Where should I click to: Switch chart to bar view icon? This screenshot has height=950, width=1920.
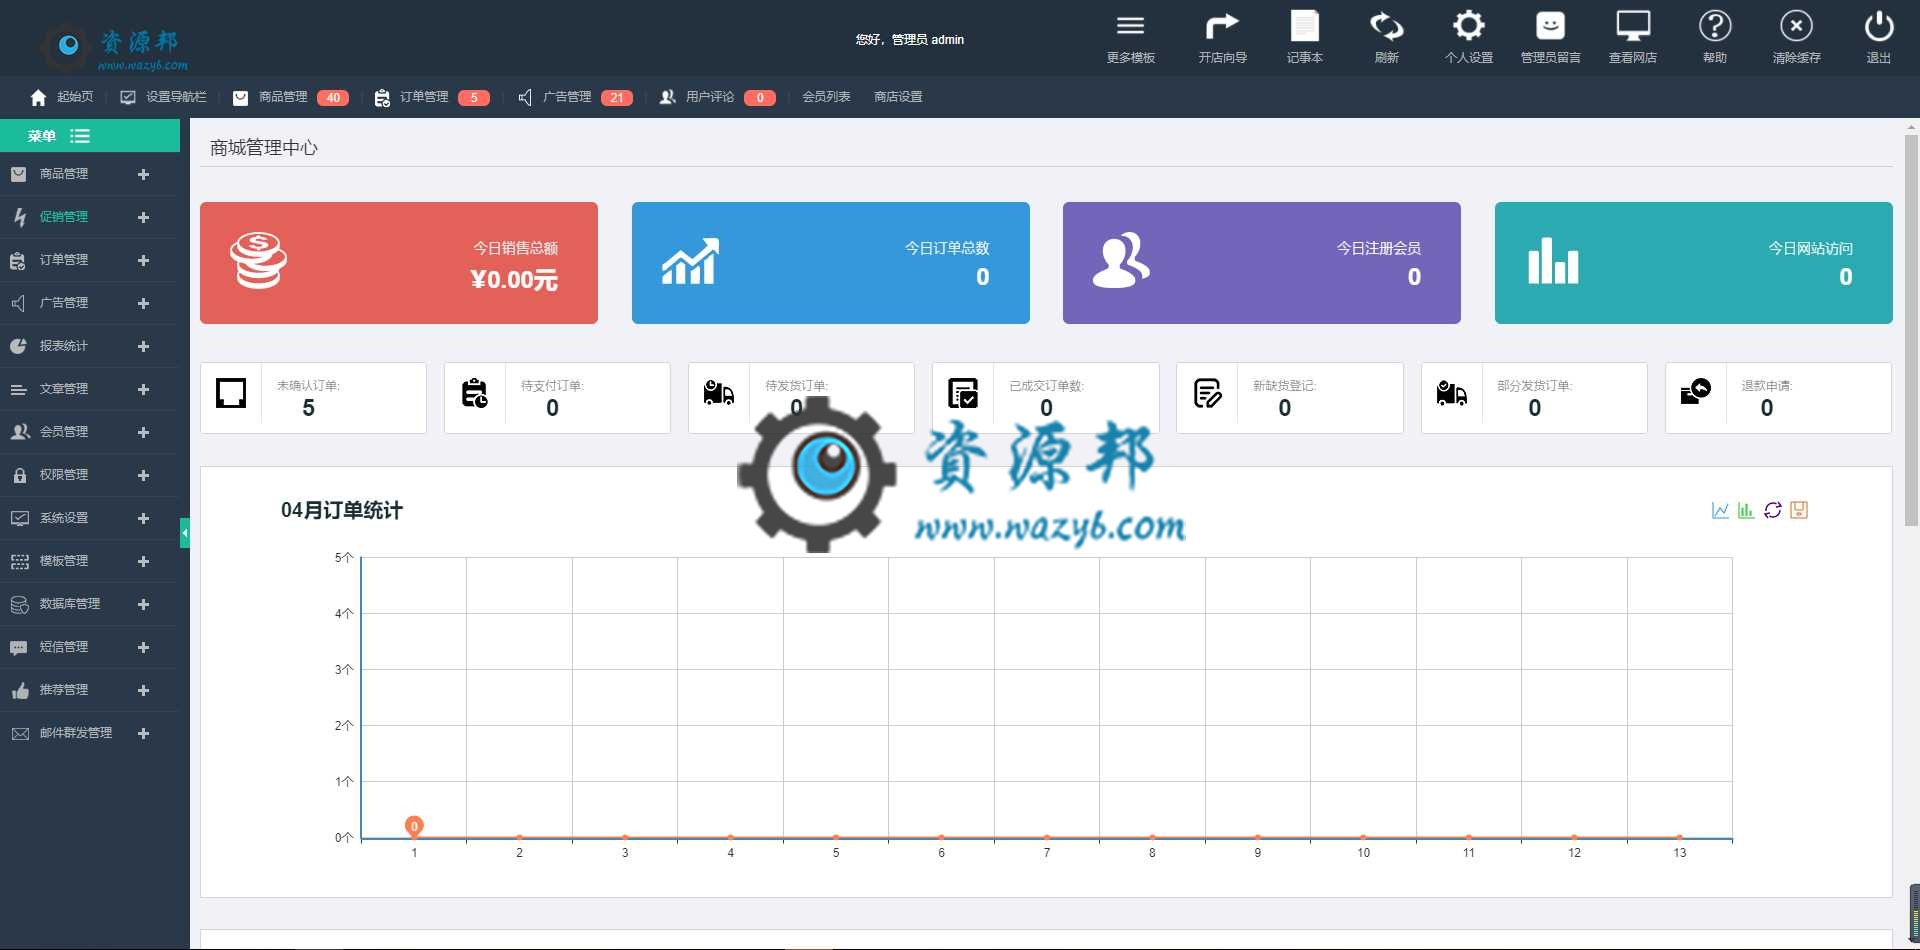coord(1746,510)
